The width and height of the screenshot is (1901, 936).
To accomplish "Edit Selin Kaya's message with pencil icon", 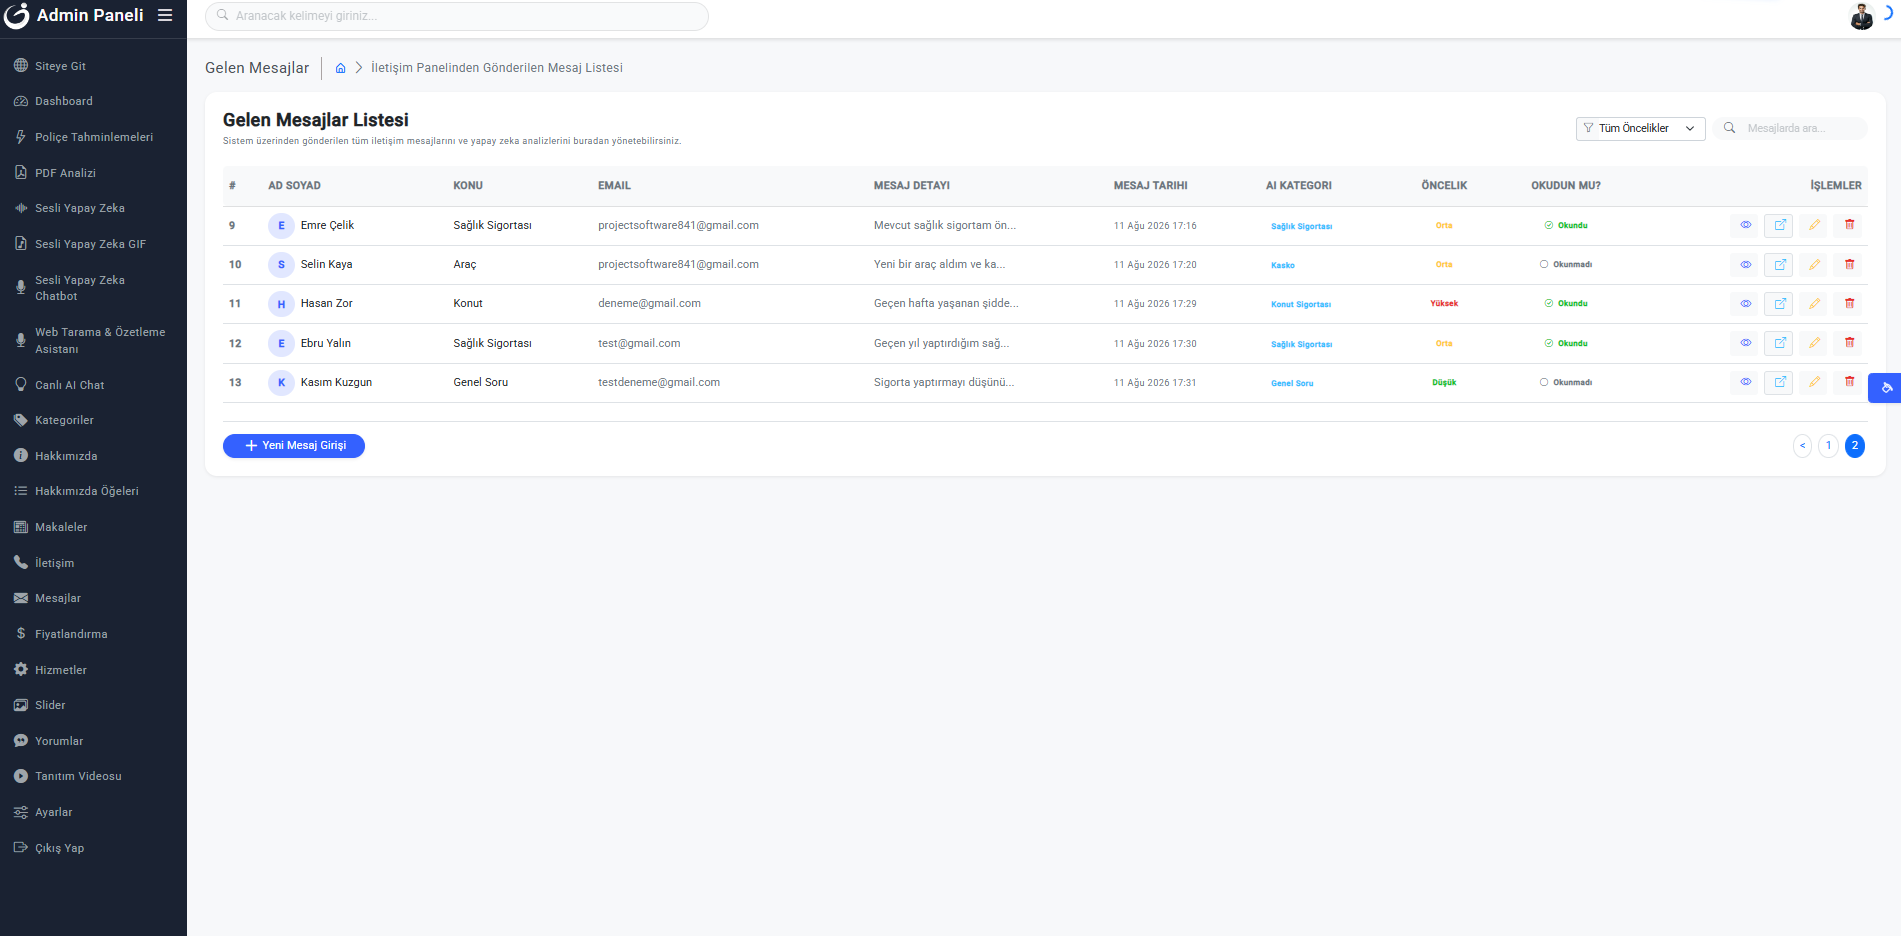I will coord(1814,265).
